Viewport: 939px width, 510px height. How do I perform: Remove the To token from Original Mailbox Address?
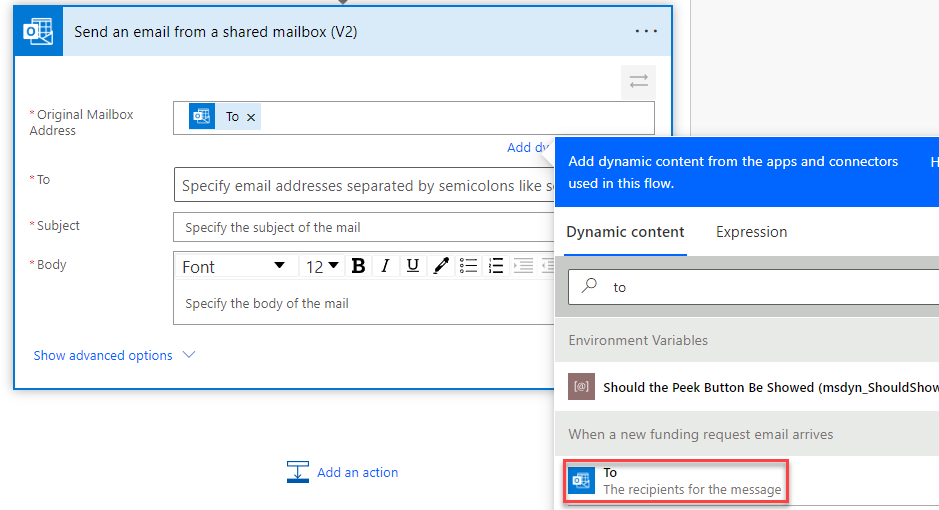(x=251, y=118)
